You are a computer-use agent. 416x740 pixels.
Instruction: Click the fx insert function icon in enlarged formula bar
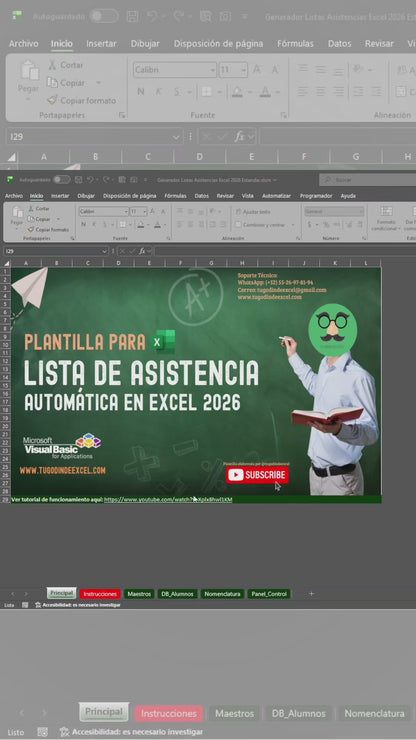click(239, 137)
